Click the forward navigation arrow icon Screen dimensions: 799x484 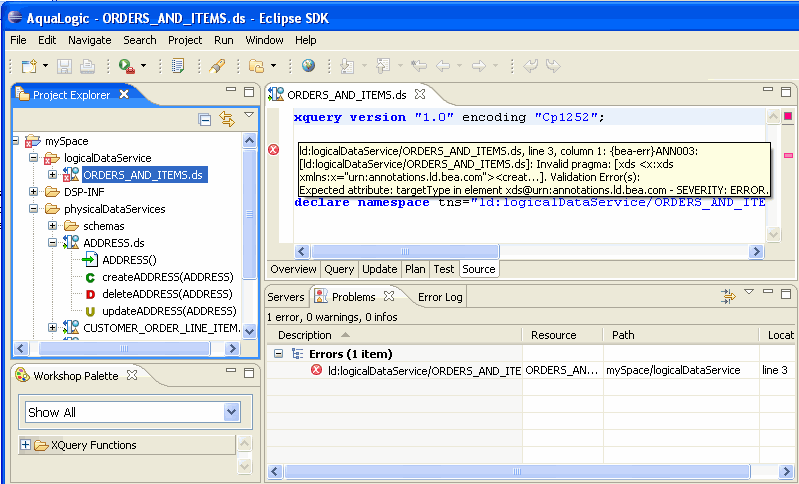[x=479, y=66]
